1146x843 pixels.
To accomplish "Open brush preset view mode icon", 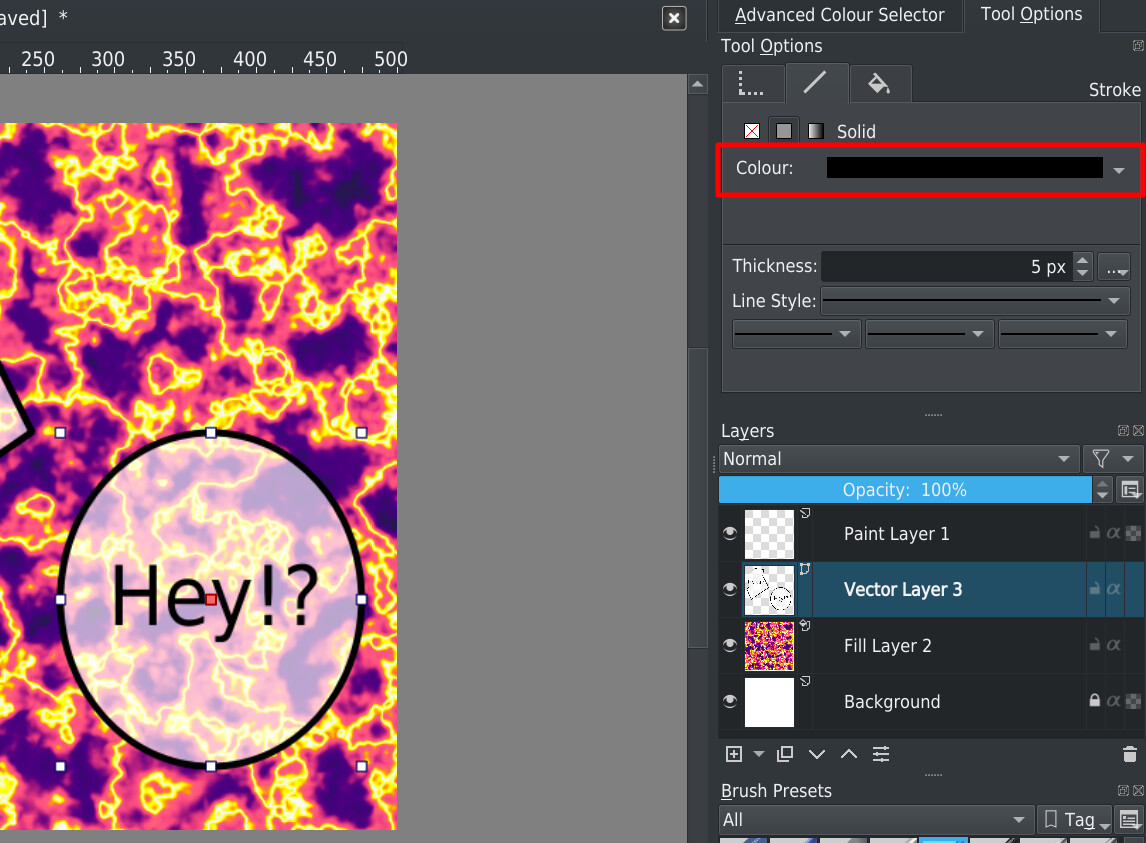I will (x=1130, y=820).
